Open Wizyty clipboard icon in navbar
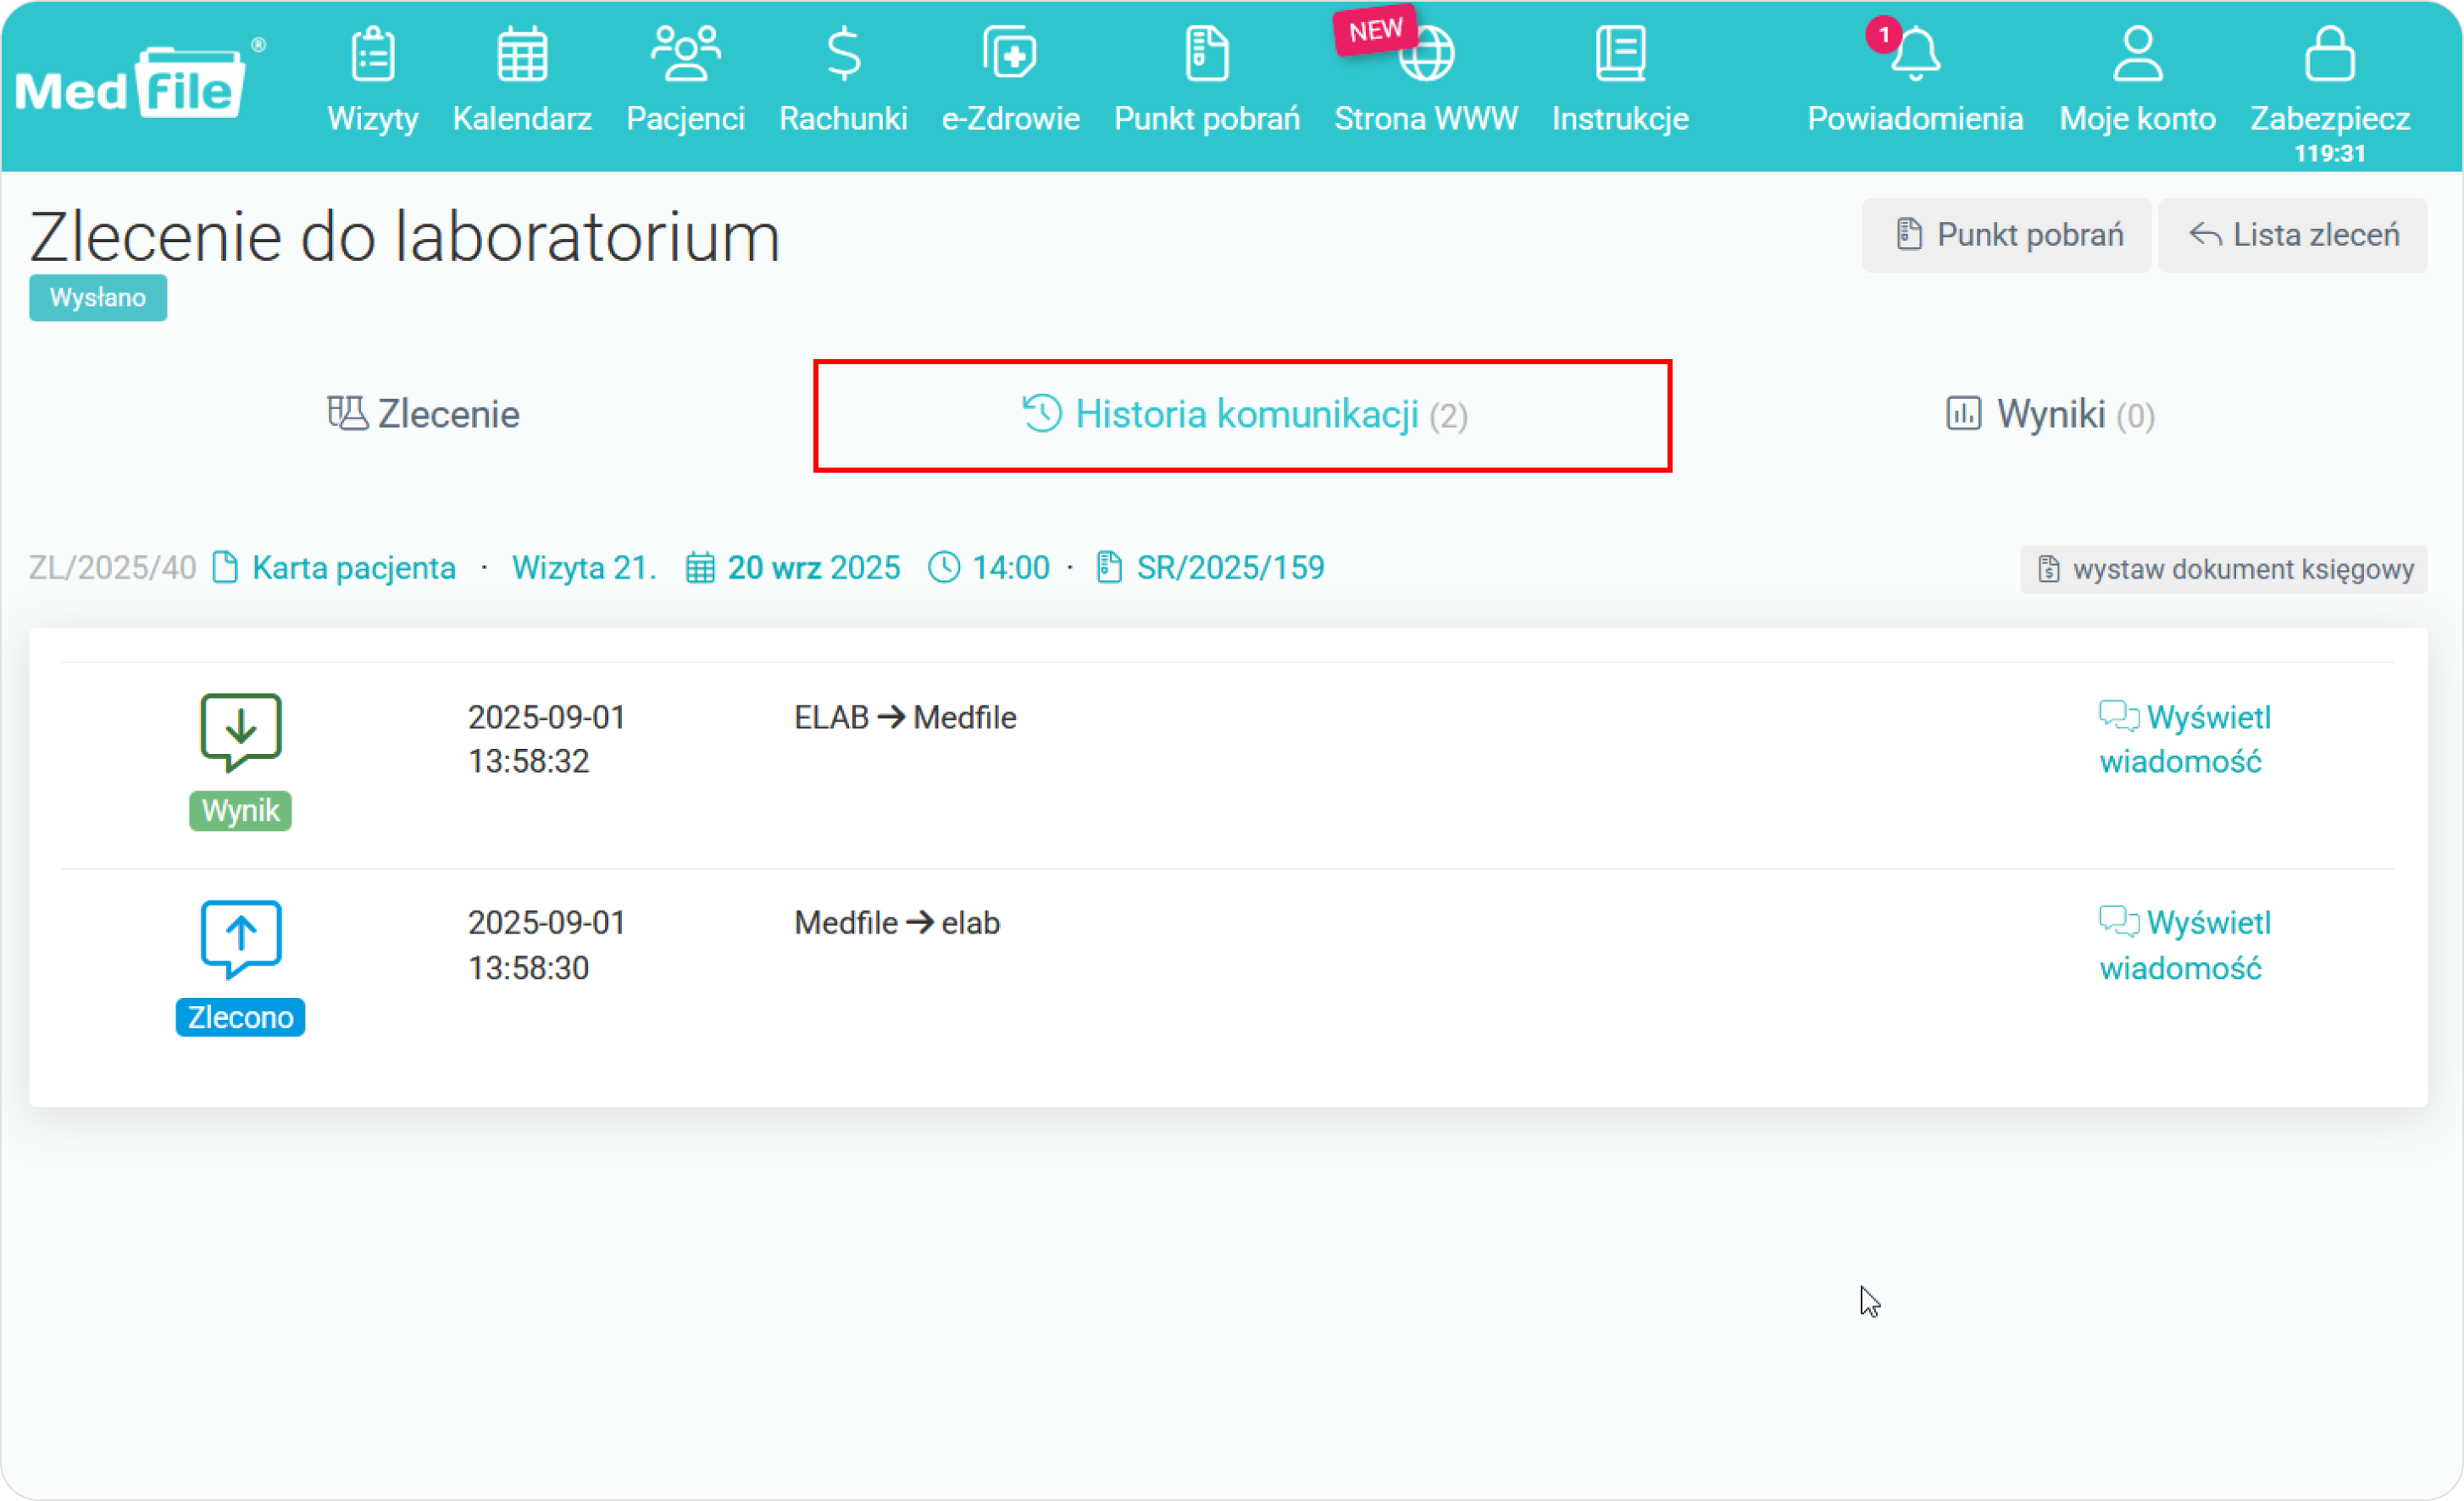The height and width of the screenshot is (1501, 2464). [x=372, y=55]
